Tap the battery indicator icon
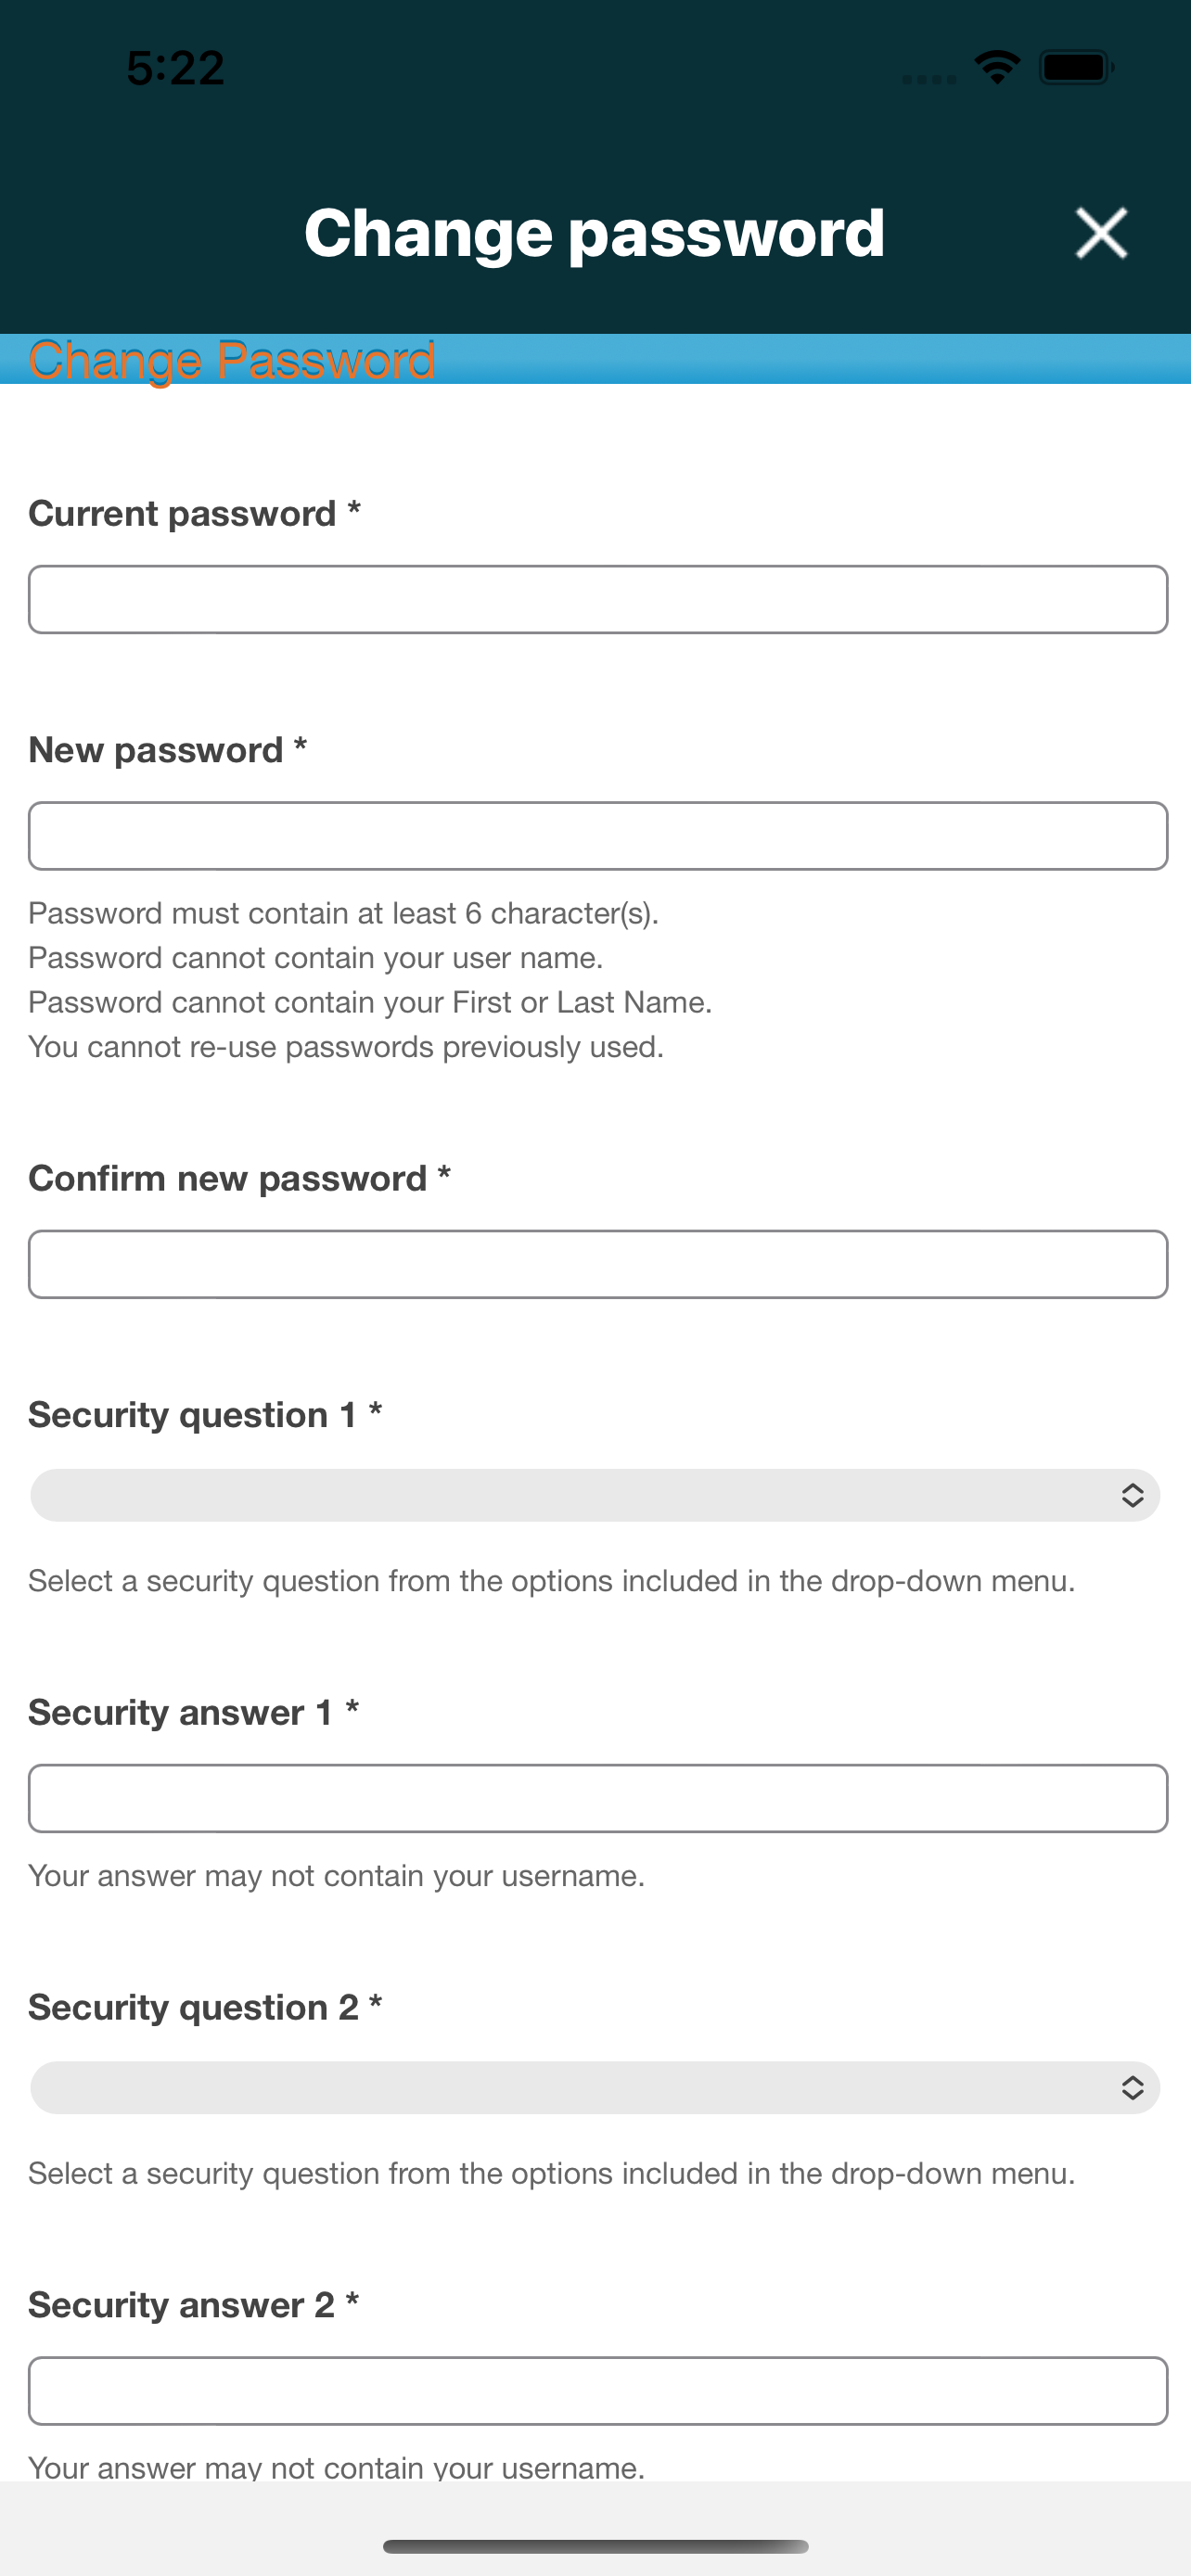1191x2576 pixels. click(1077, 68)
